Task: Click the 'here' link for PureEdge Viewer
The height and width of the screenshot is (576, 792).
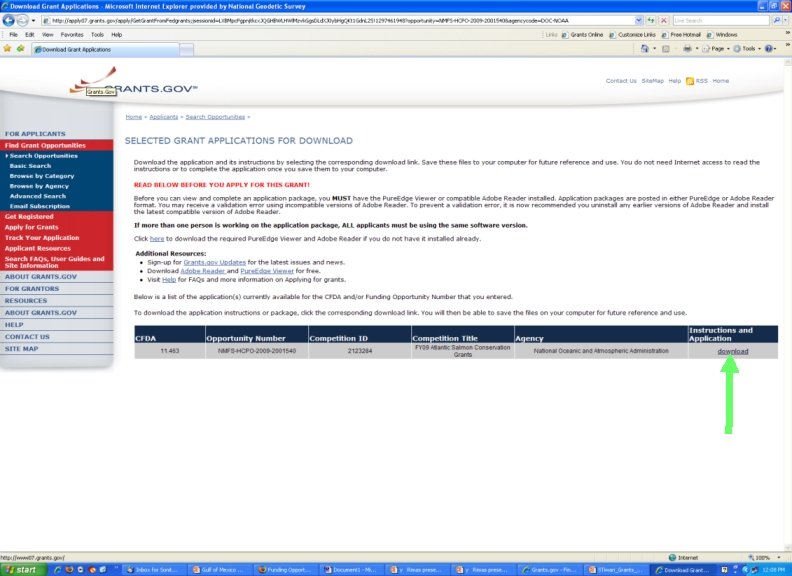Action: pos(157,238)
